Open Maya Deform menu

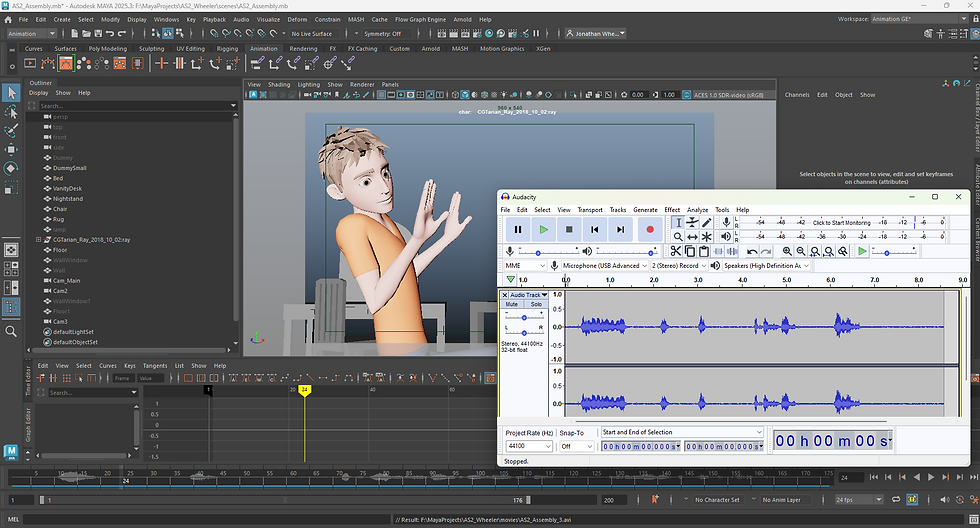[x=298, y=19]
